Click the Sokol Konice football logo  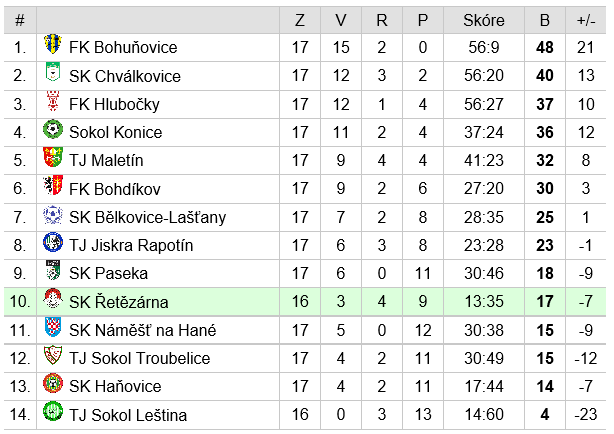(53, 129)
